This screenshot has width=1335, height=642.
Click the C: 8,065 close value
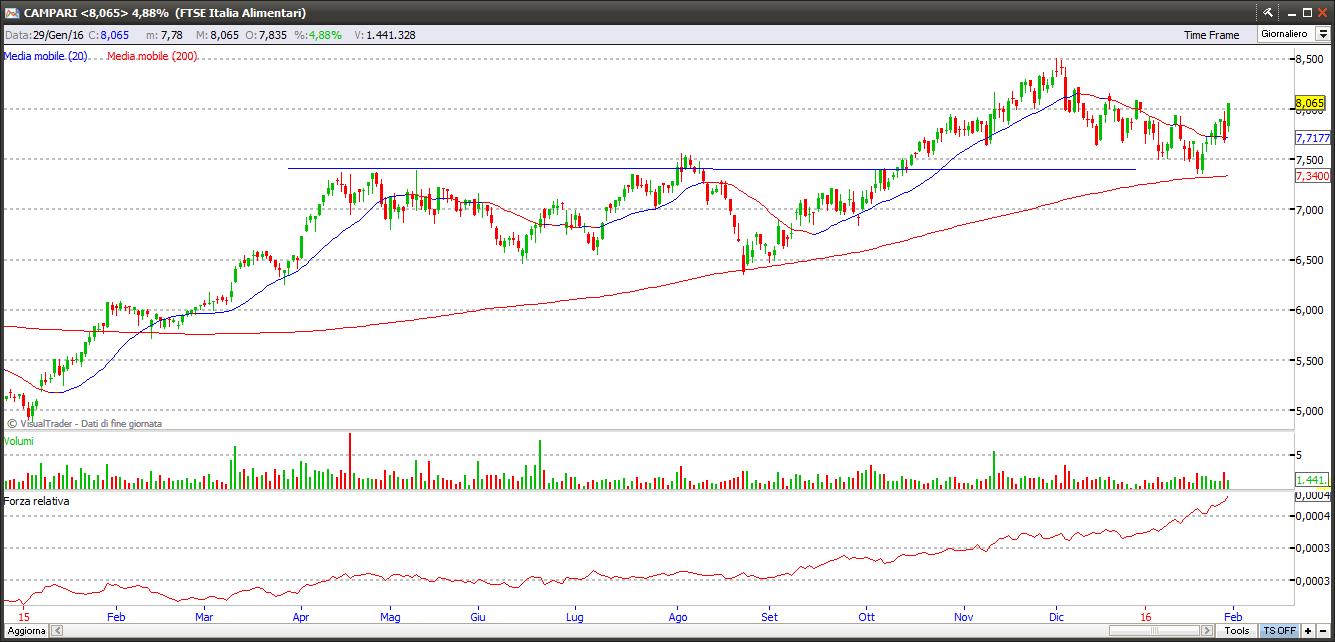tap(110, 35)
